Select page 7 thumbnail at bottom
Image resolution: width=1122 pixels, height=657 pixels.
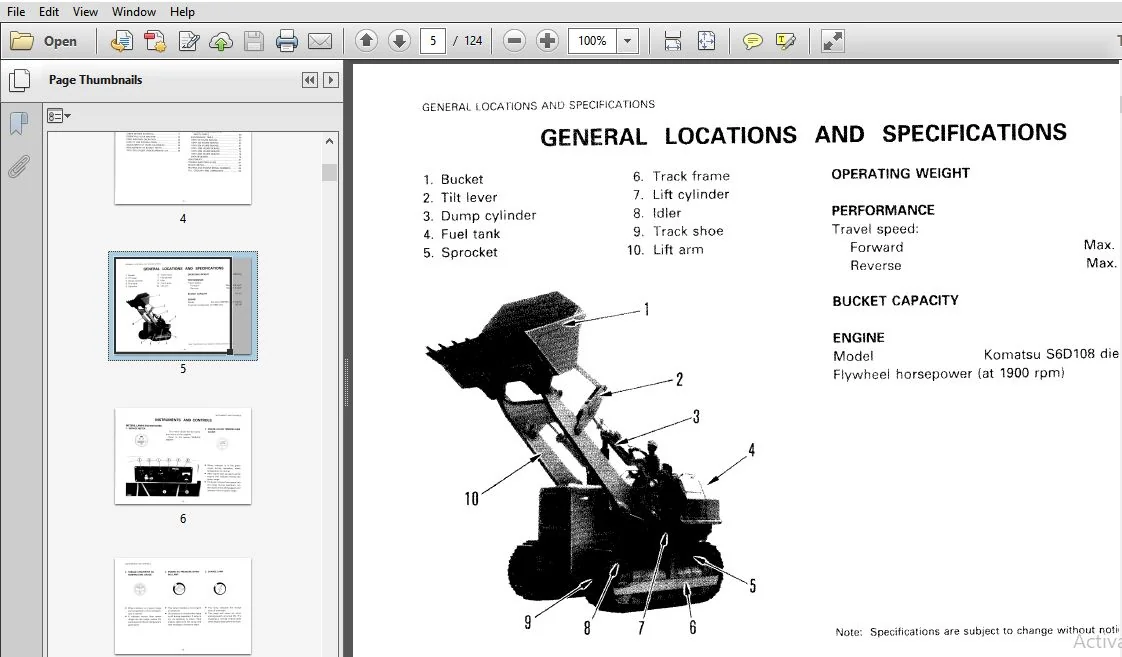click(183, 605)
